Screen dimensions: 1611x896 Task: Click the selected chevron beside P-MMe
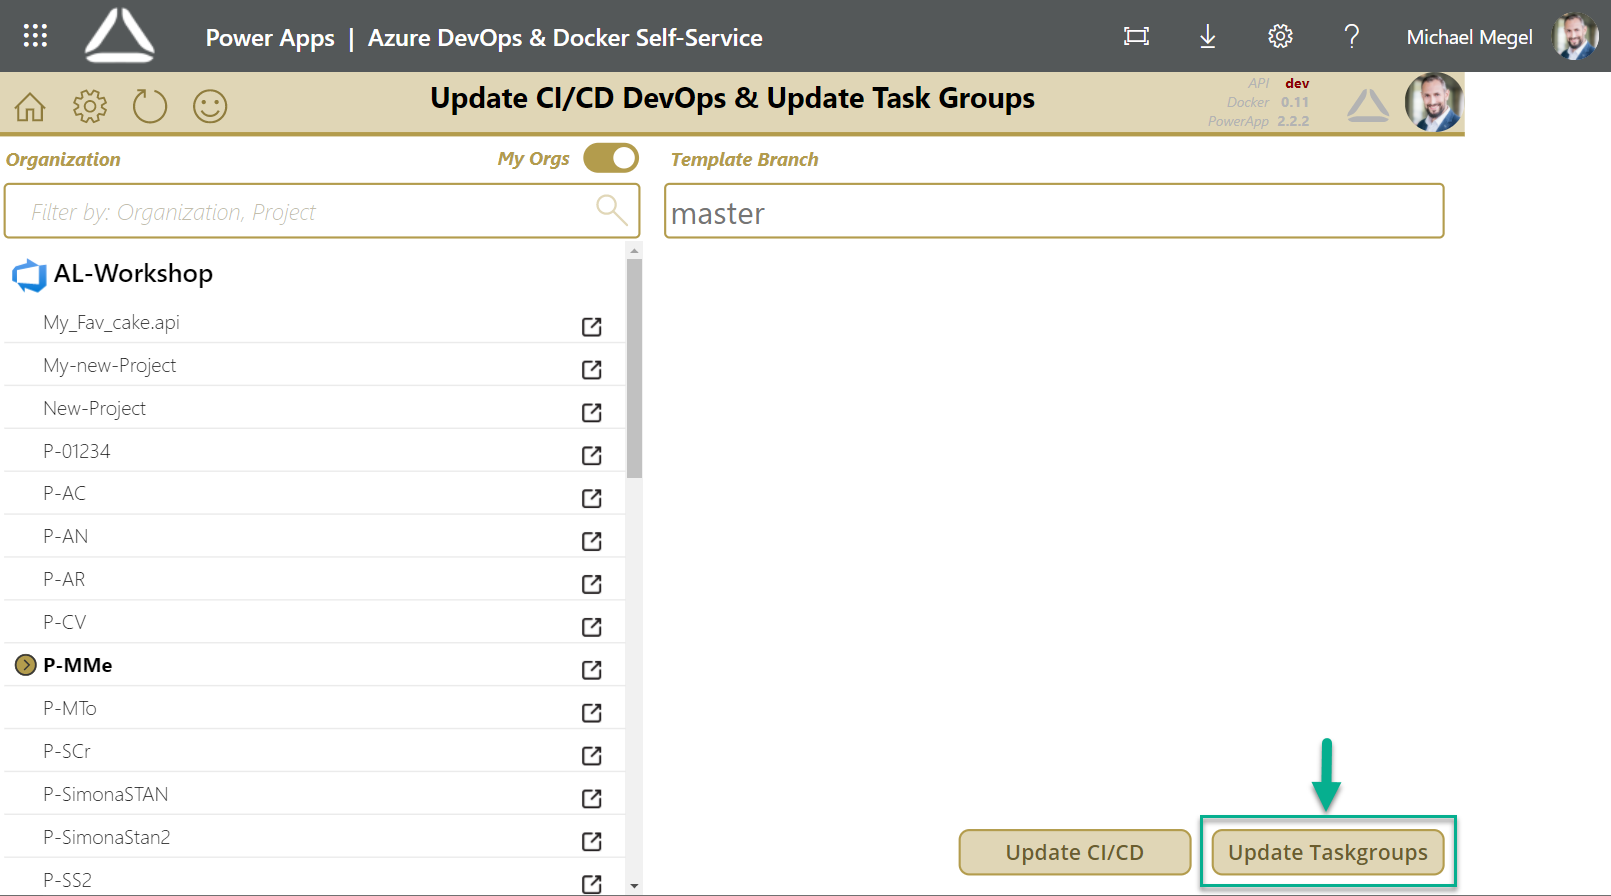coord(26,665)
